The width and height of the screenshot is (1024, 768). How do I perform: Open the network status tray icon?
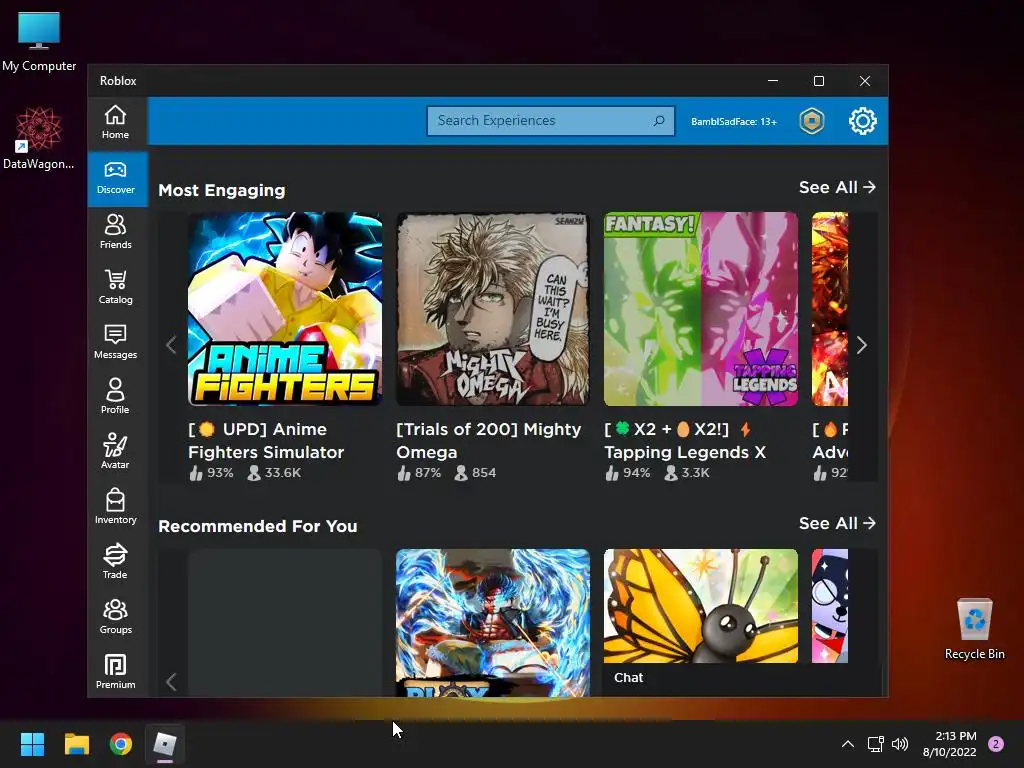tap(876, 744)
